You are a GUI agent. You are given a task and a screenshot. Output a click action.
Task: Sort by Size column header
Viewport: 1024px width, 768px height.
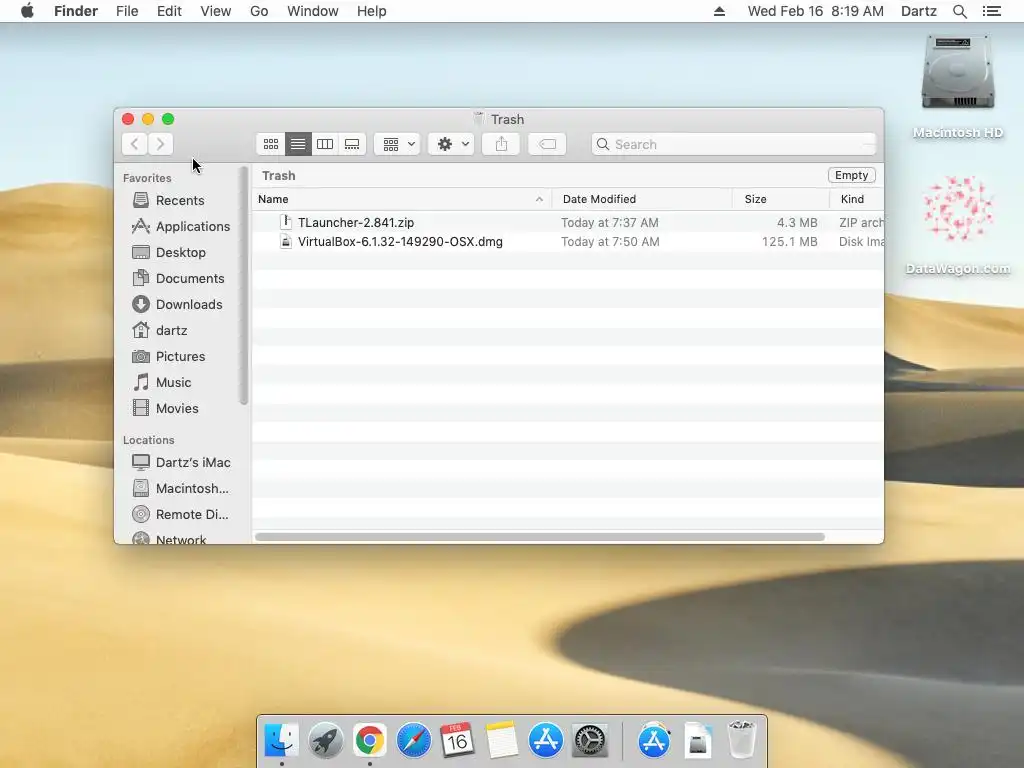click(x=781, y=199)
